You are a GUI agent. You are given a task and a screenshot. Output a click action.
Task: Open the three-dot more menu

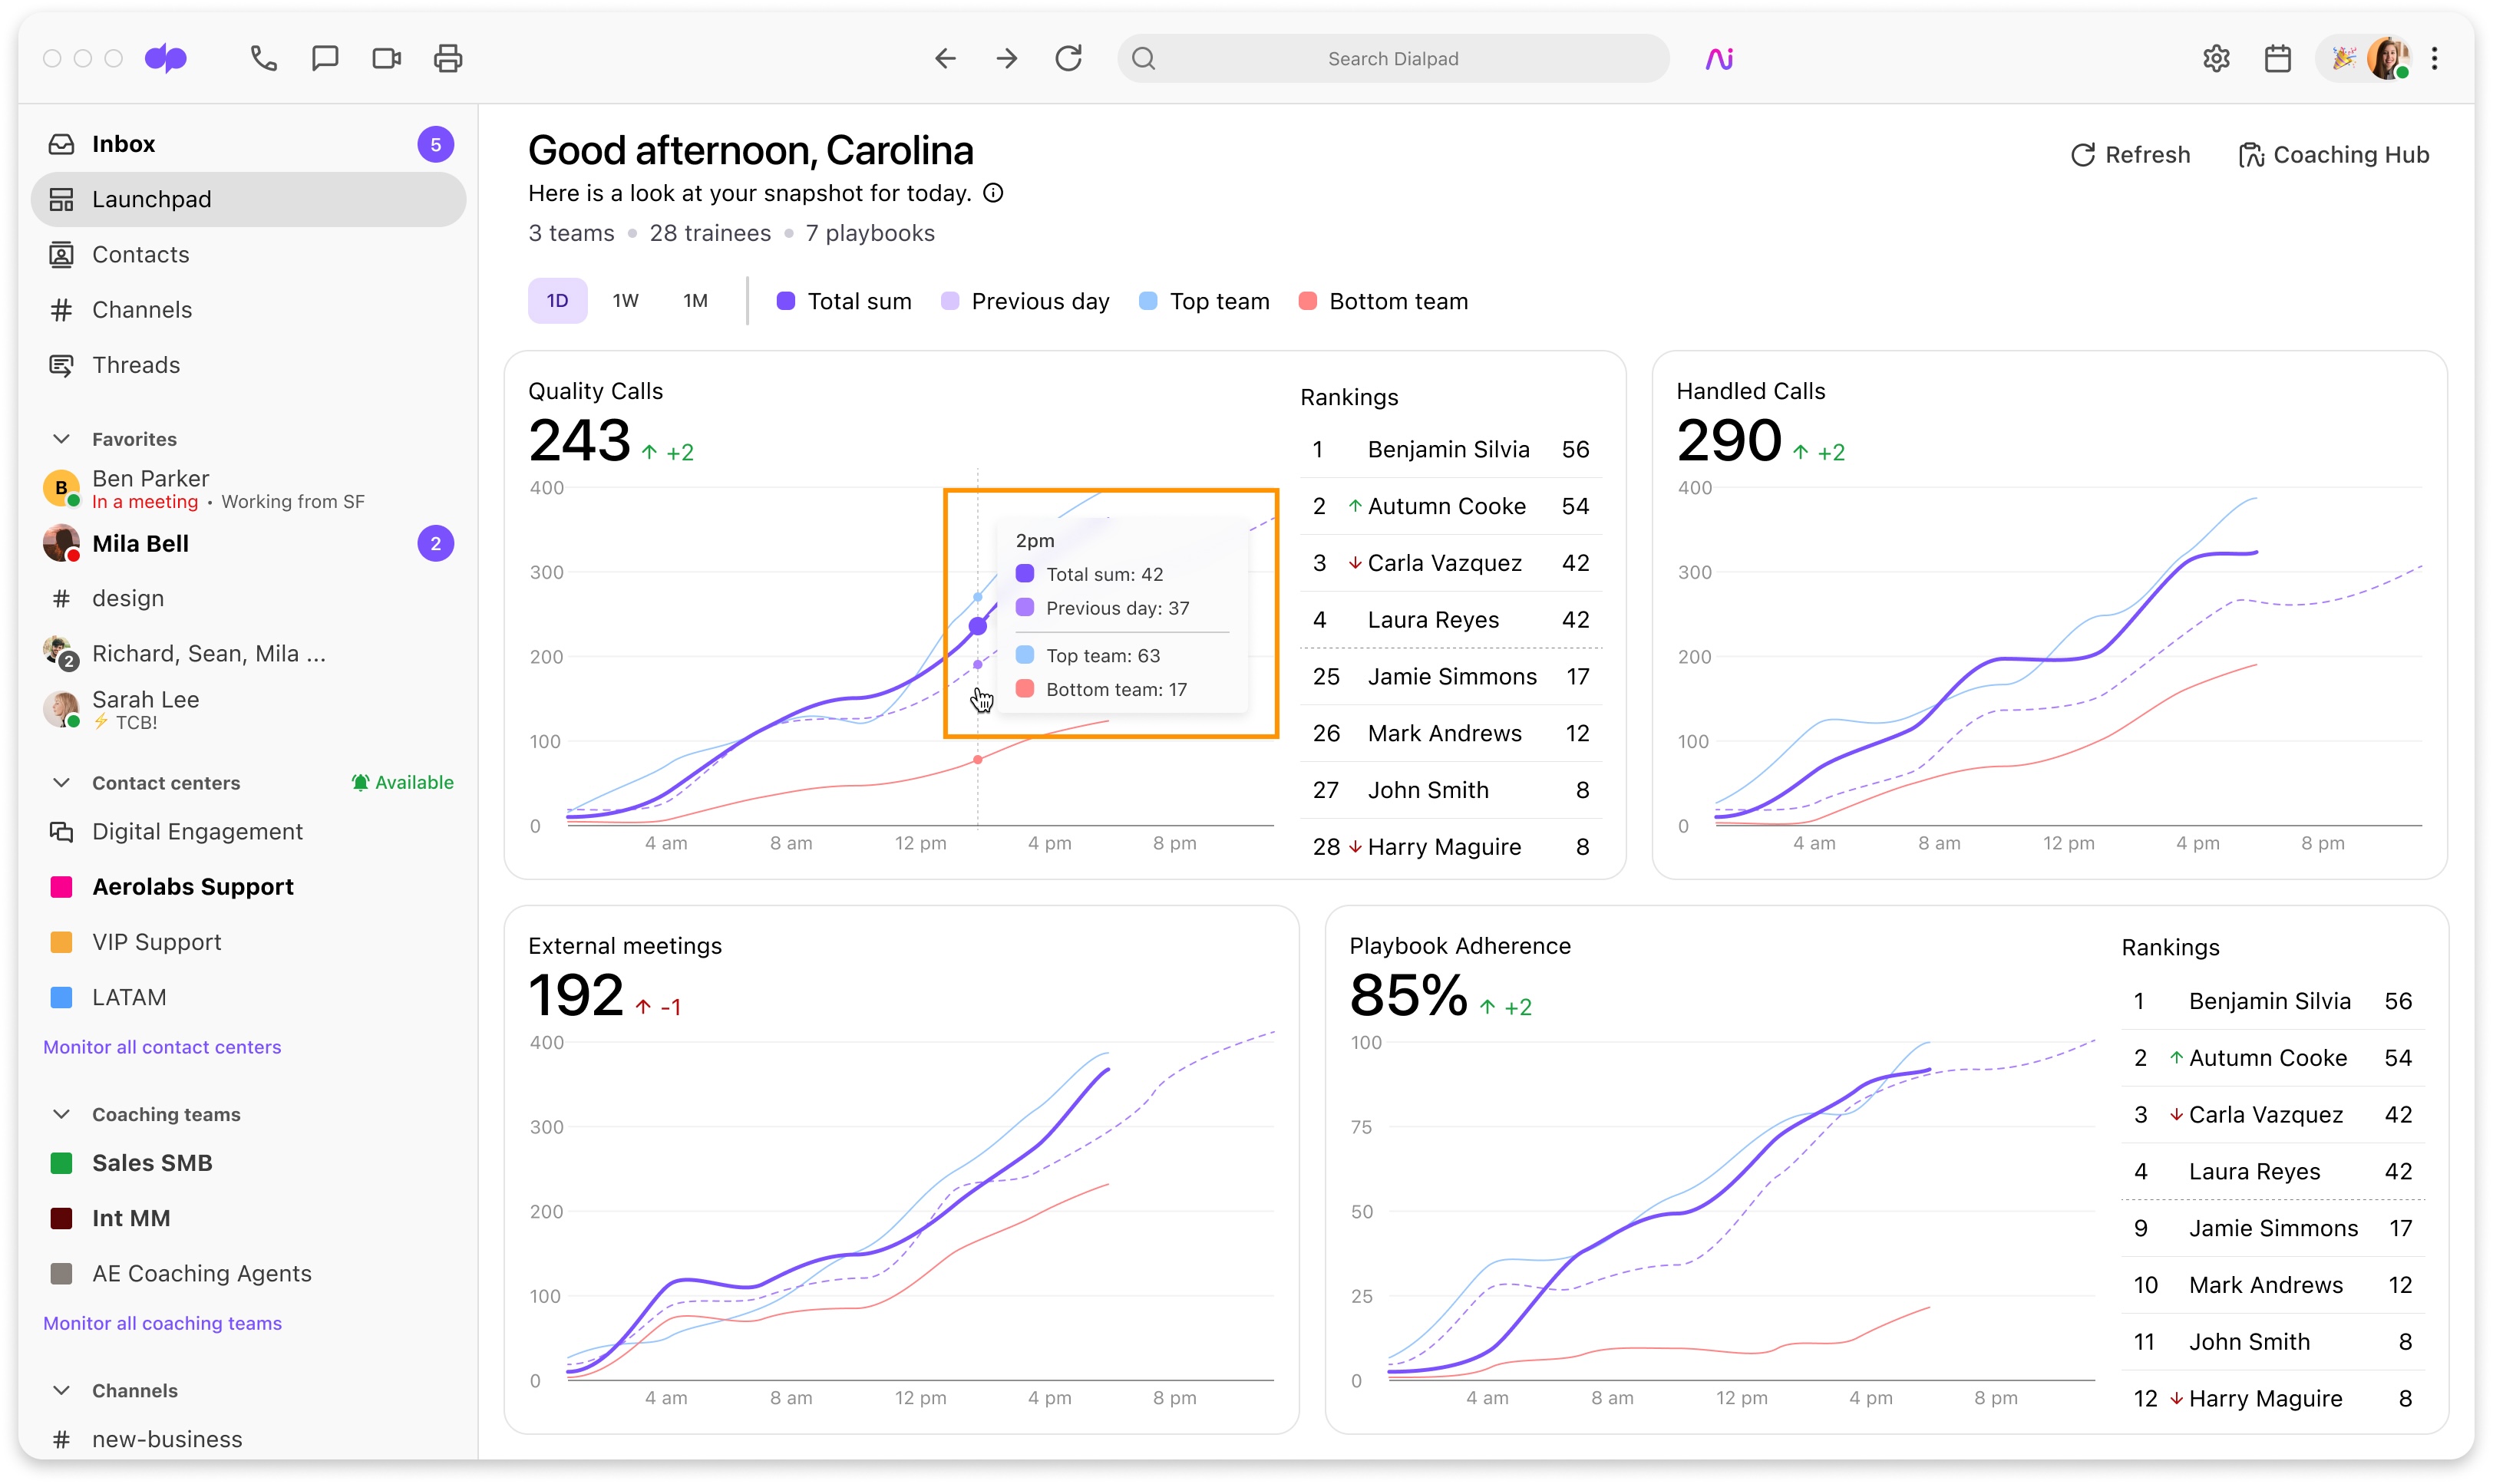[x=2434, y=58]
